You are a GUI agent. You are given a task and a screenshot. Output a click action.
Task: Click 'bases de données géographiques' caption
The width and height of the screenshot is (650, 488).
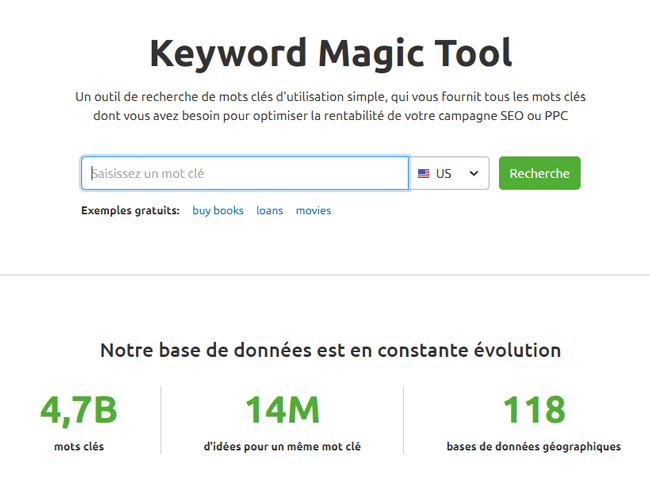coord(534,447)
